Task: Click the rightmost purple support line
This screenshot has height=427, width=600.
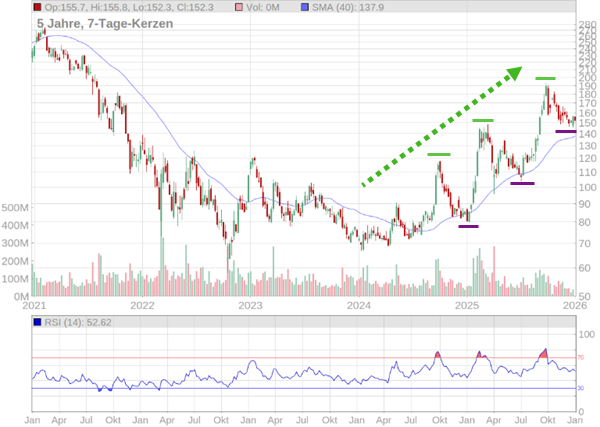Action: click(565, 131)
